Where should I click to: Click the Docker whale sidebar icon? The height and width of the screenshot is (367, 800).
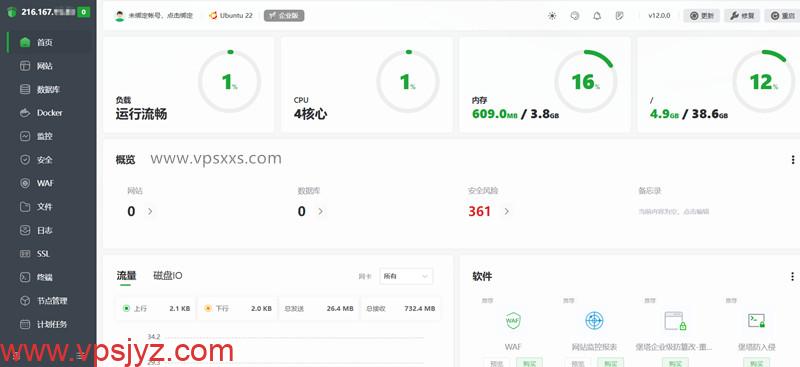(25, 113)
